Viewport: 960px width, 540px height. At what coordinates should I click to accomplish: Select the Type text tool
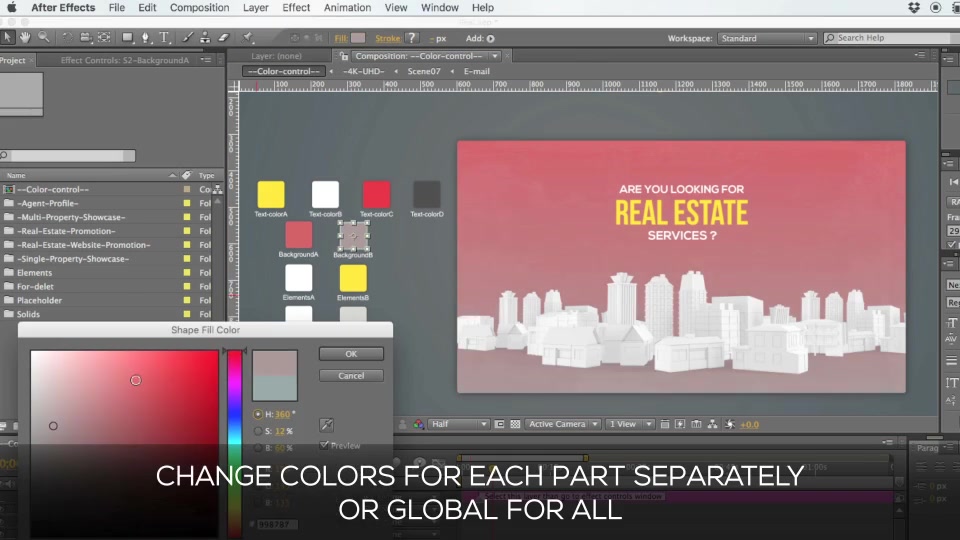click(x=164, y=37)
